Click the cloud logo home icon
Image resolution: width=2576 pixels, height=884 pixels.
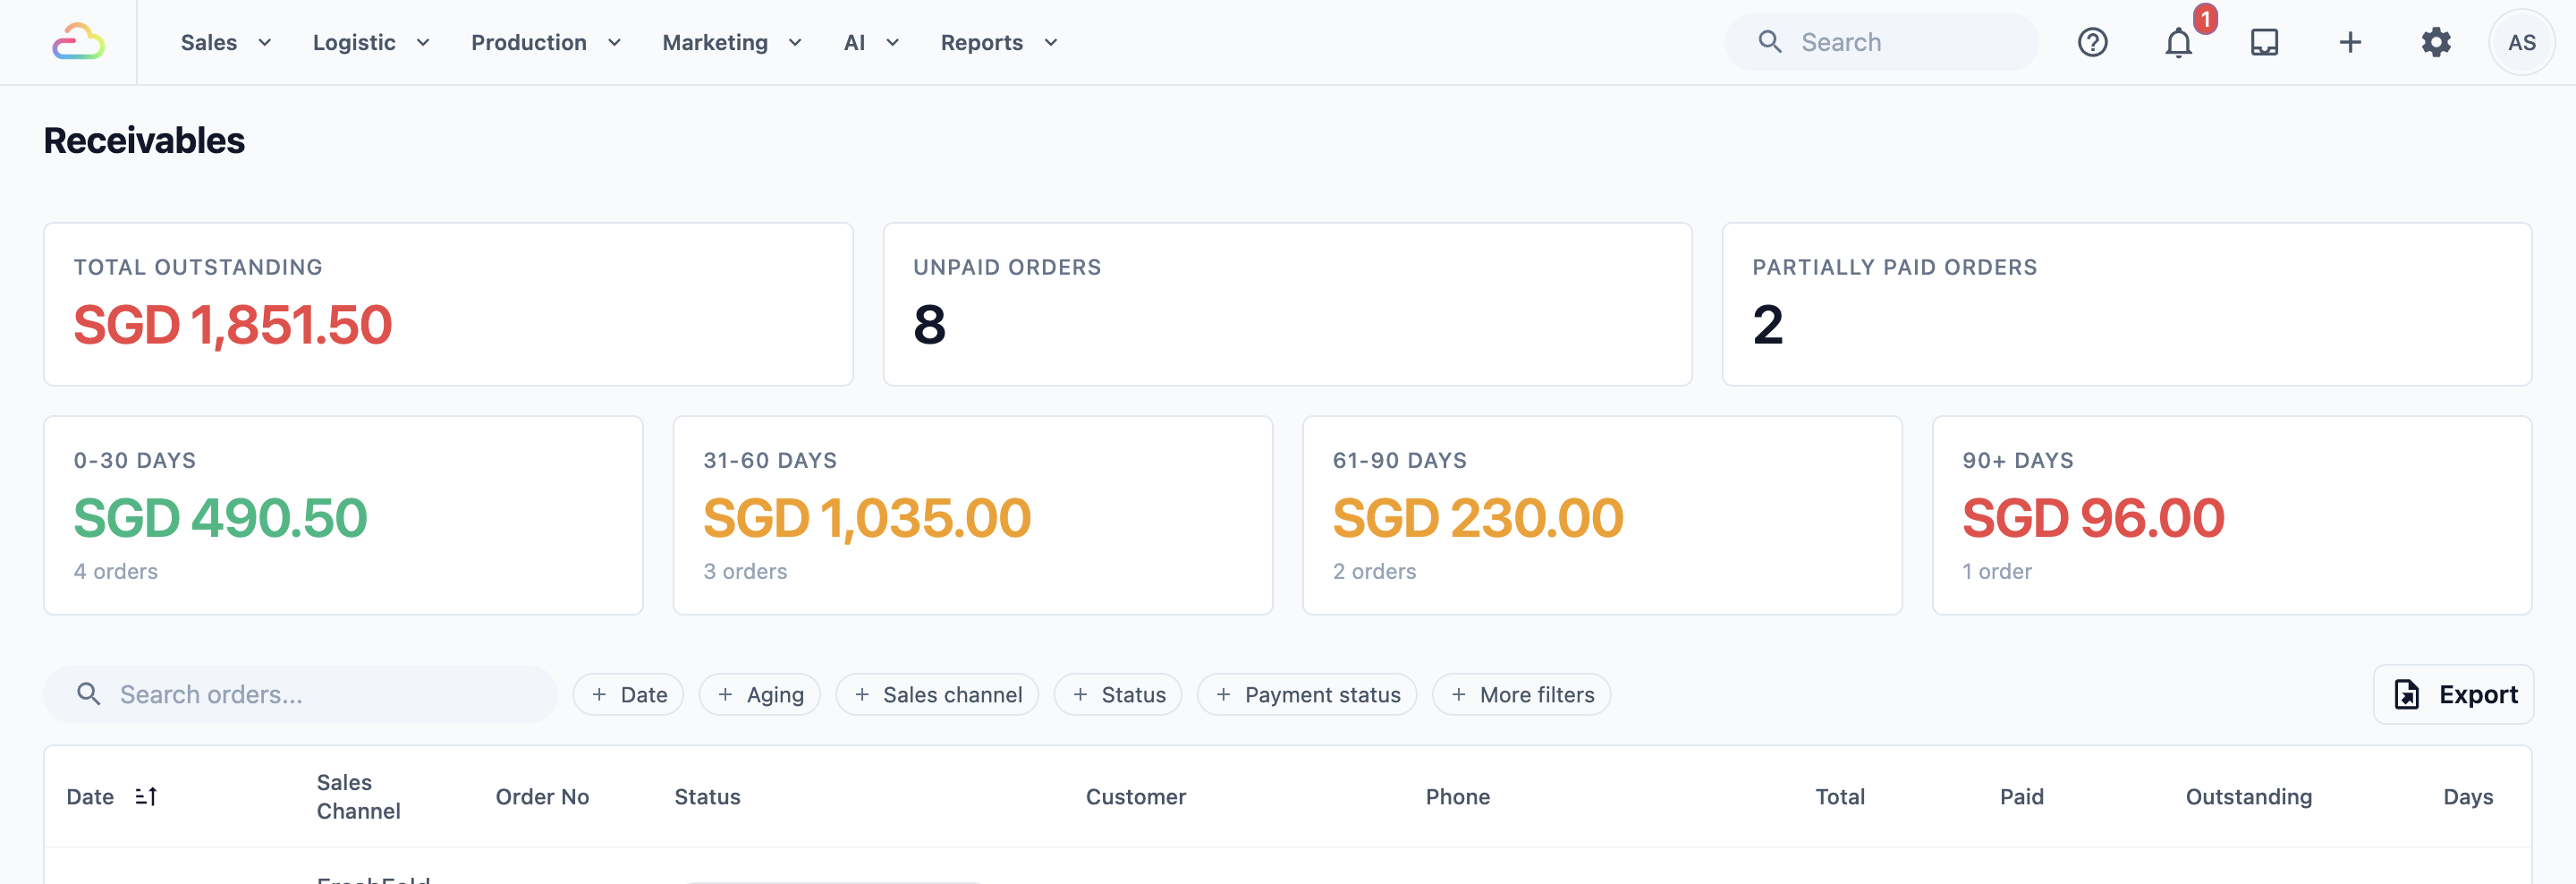click(78, 42)
